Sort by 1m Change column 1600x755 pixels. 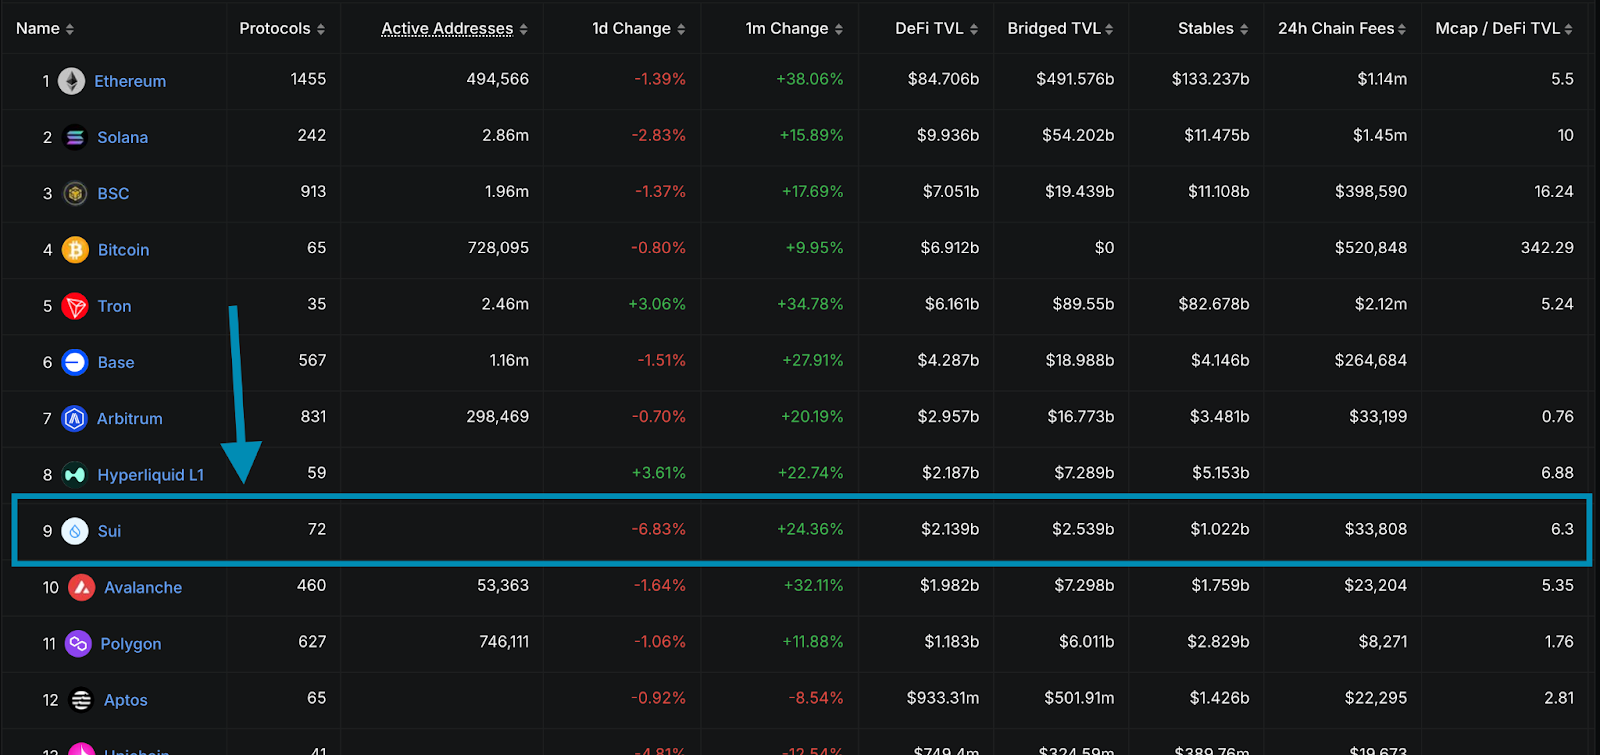(x=794, y=28)
